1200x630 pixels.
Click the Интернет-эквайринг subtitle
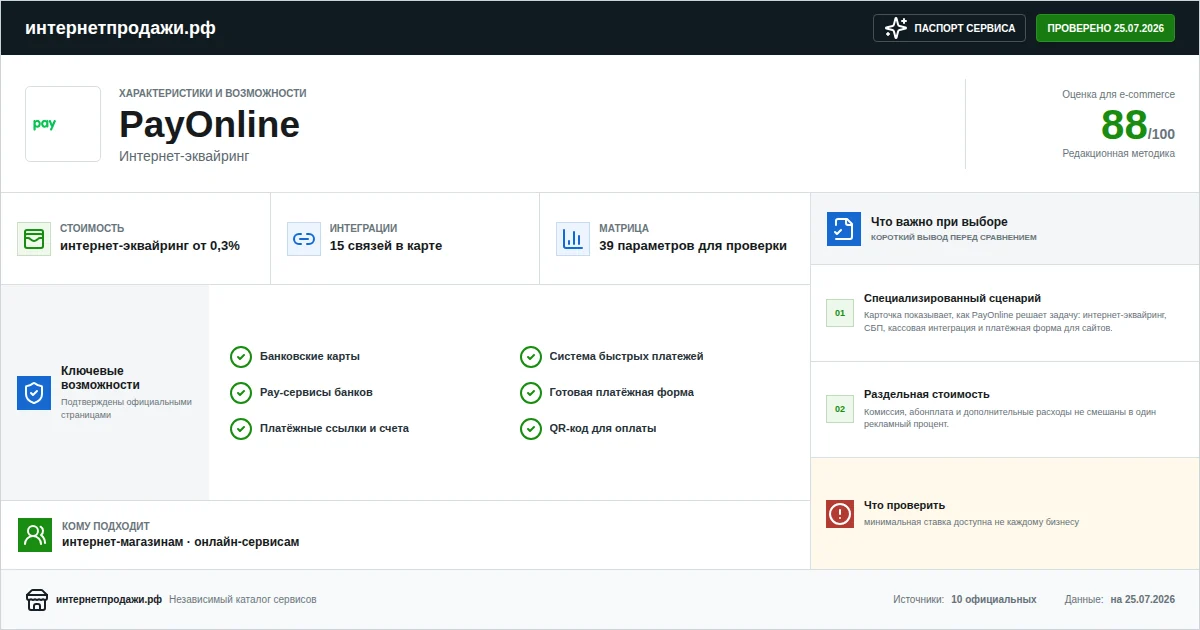tap(183, 156)
